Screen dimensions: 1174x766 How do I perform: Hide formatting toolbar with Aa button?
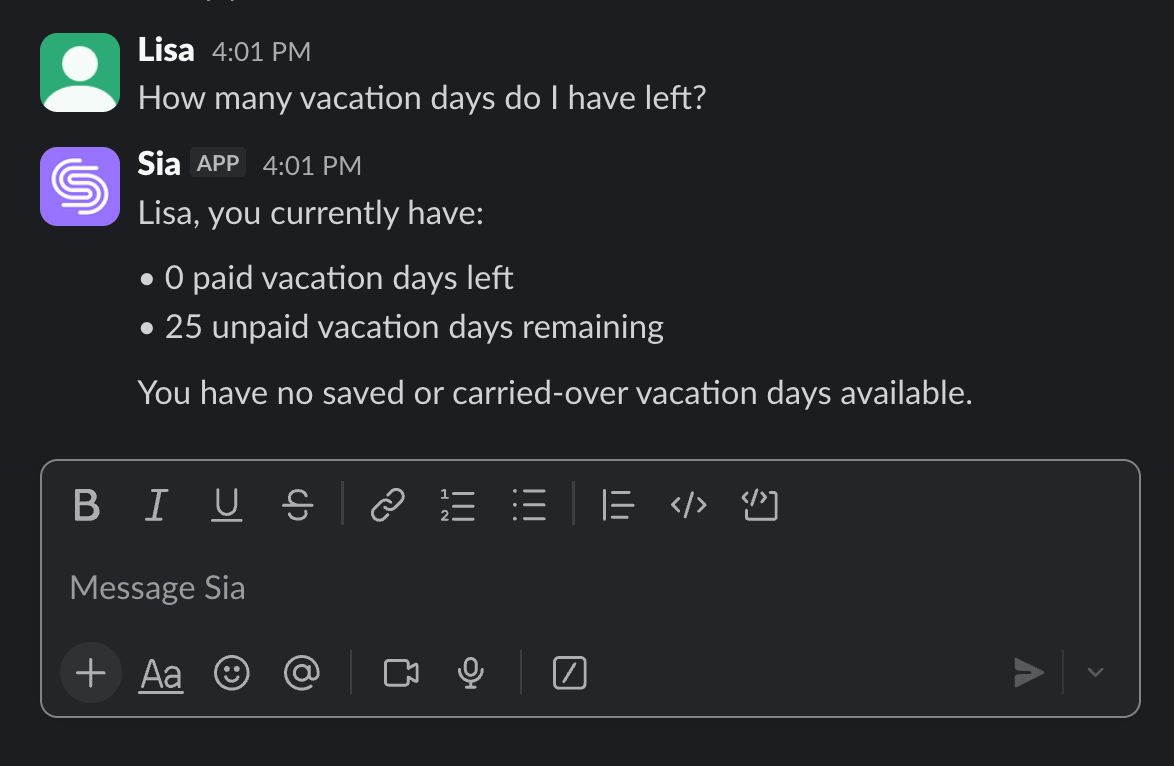point(161,675)
